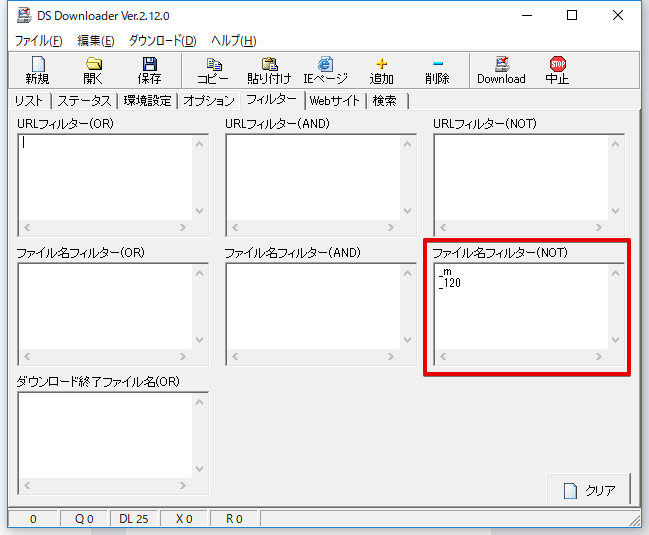Click up arrow of ダウンロード終了ファイル名(OR) scrollbar
Image resolution: width=649 pixels, height=535 pixels.
coord(200,402)
